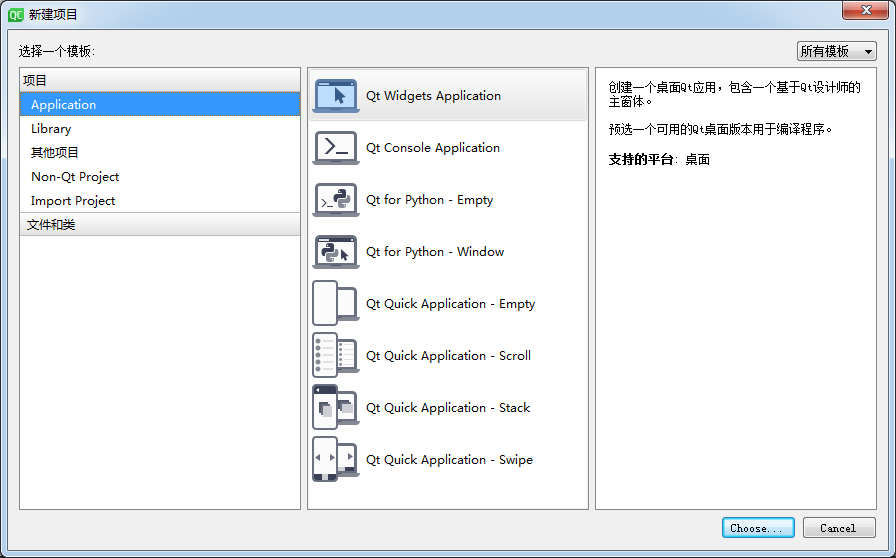
Task: Click the 支持的平台 description text
Action: (659, 160)
